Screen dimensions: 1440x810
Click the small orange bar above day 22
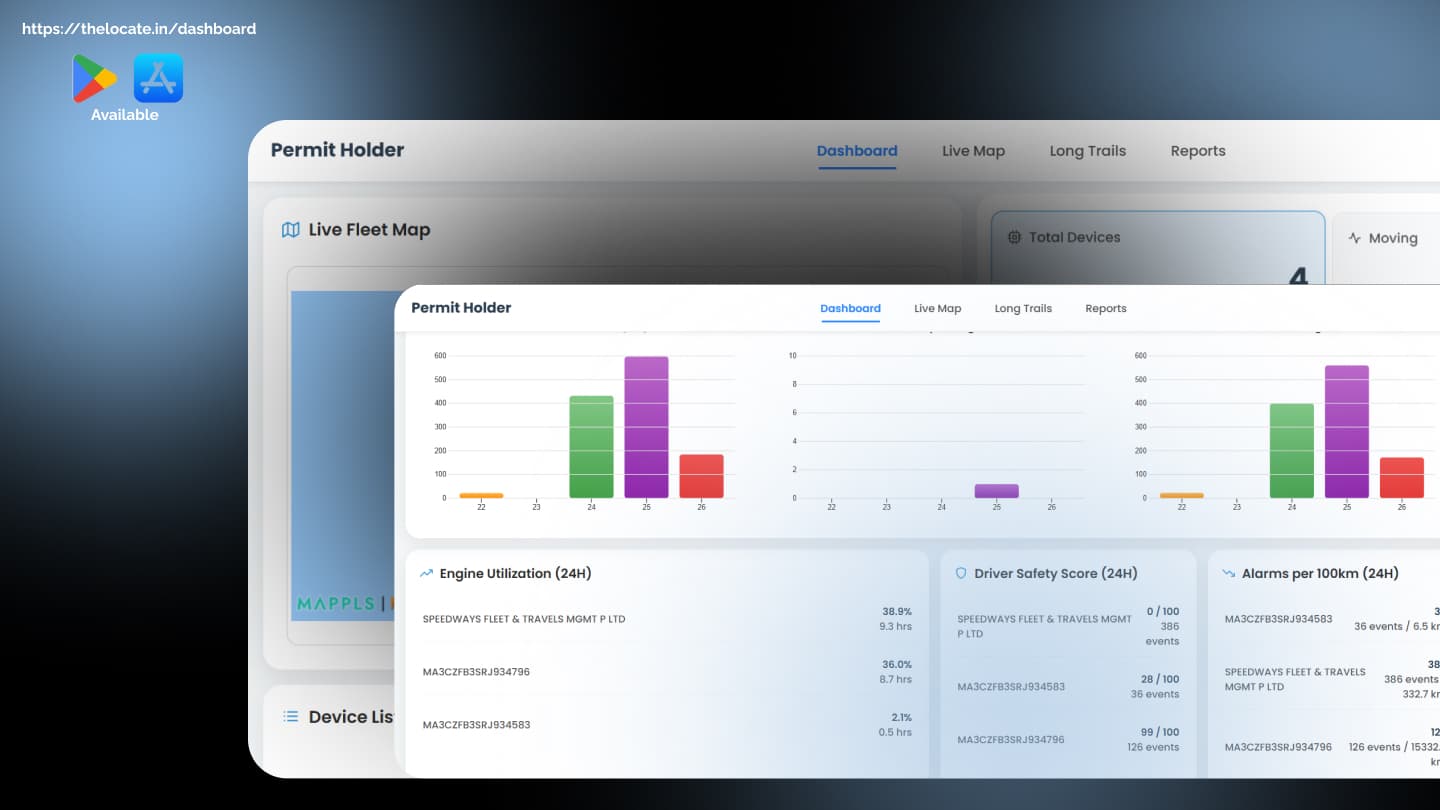pos(481,494)
